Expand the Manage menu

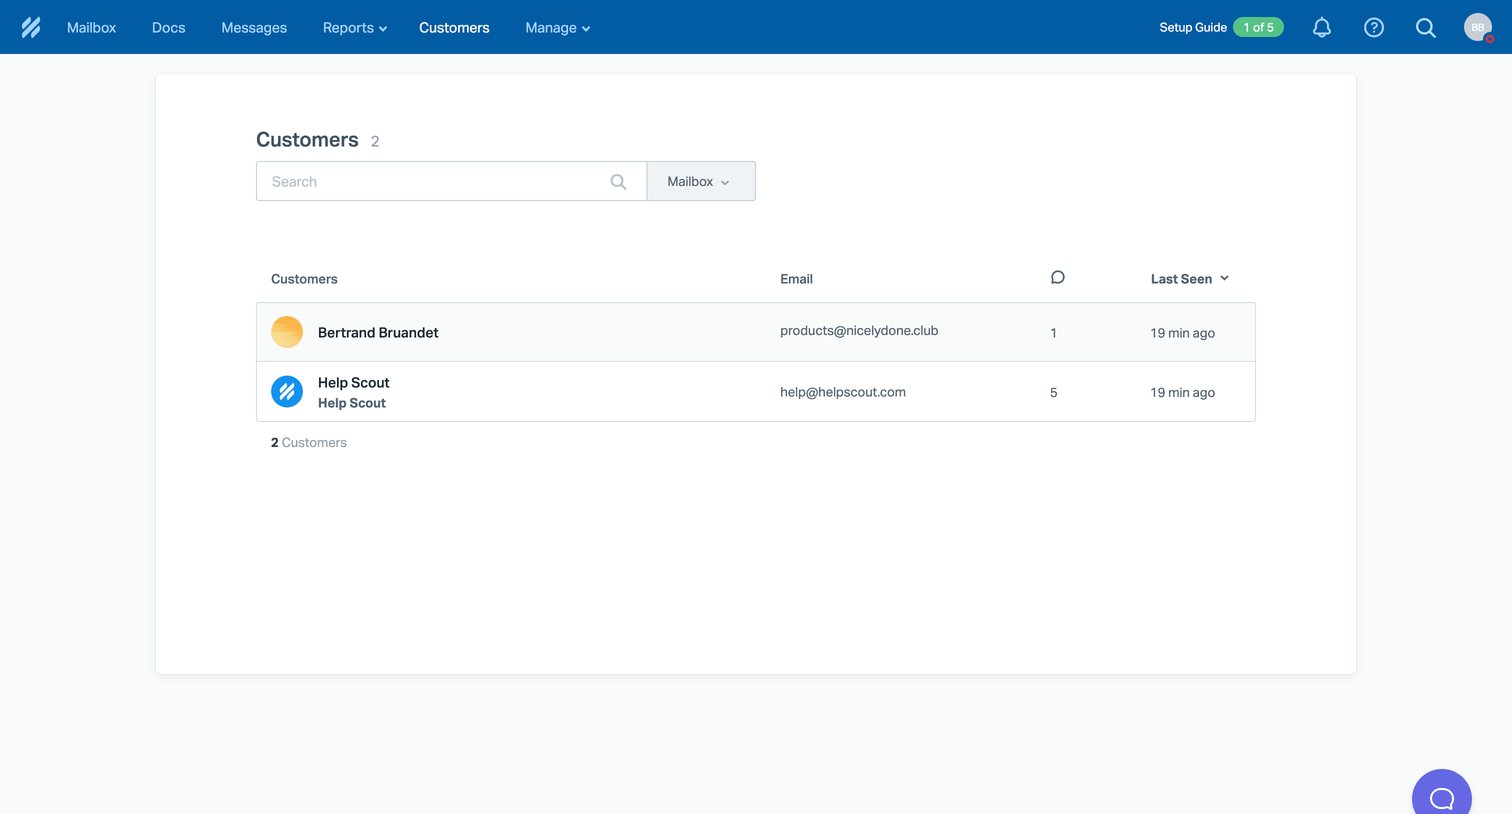click(557, 28)
